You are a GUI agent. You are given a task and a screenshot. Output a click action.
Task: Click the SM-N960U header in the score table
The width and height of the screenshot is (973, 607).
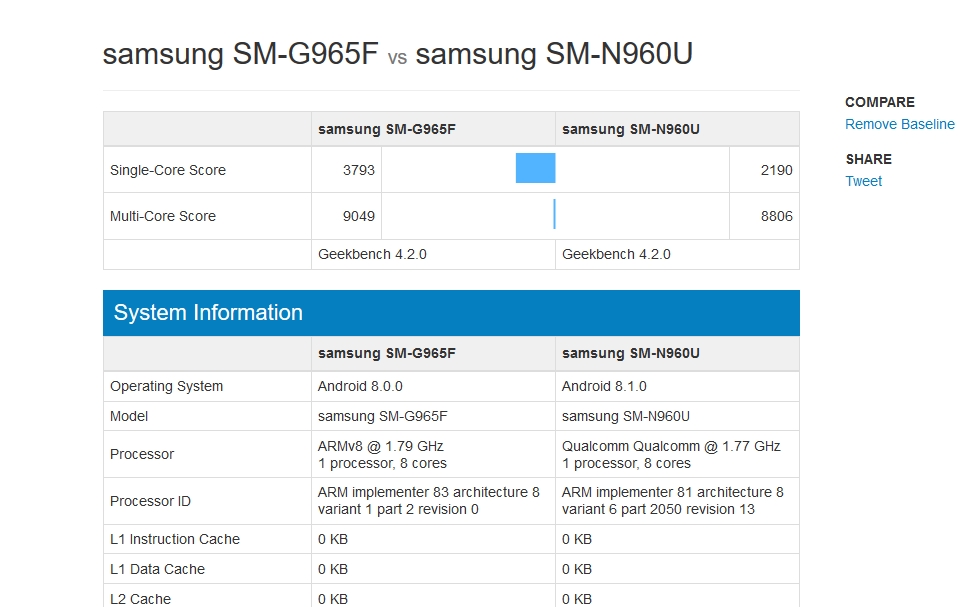point(630,129)
